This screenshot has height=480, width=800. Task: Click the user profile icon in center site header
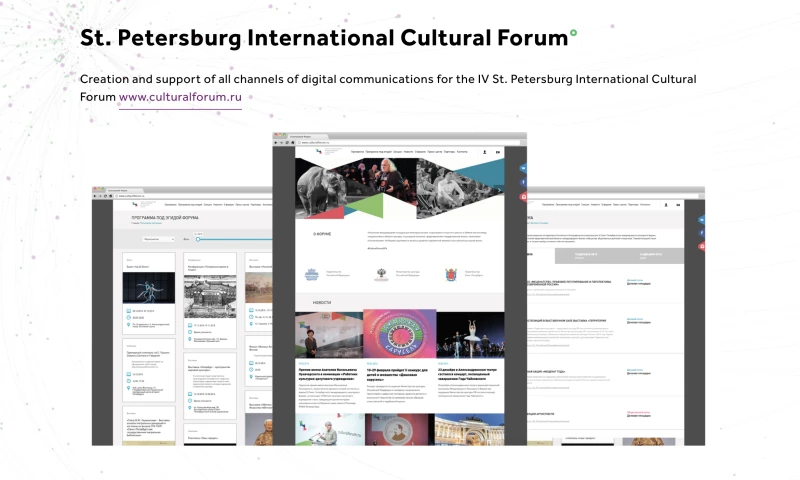pos(484,152)
